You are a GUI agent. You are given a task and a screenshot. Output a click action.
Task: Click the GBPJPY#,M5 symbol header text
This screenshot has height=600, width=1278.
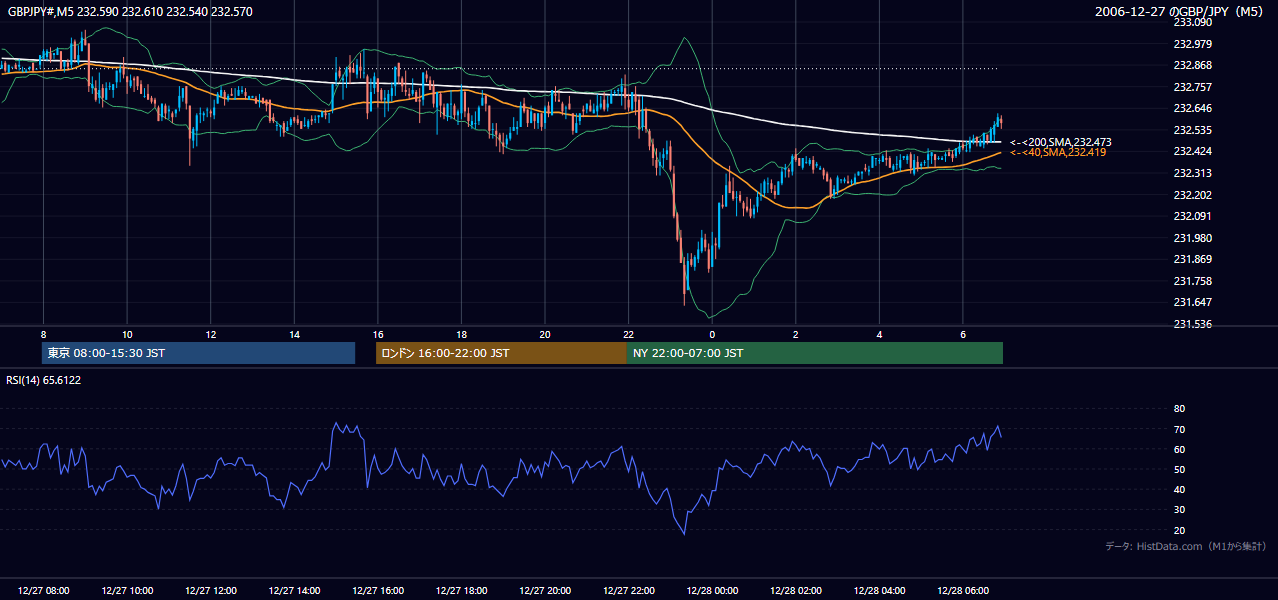131,12
